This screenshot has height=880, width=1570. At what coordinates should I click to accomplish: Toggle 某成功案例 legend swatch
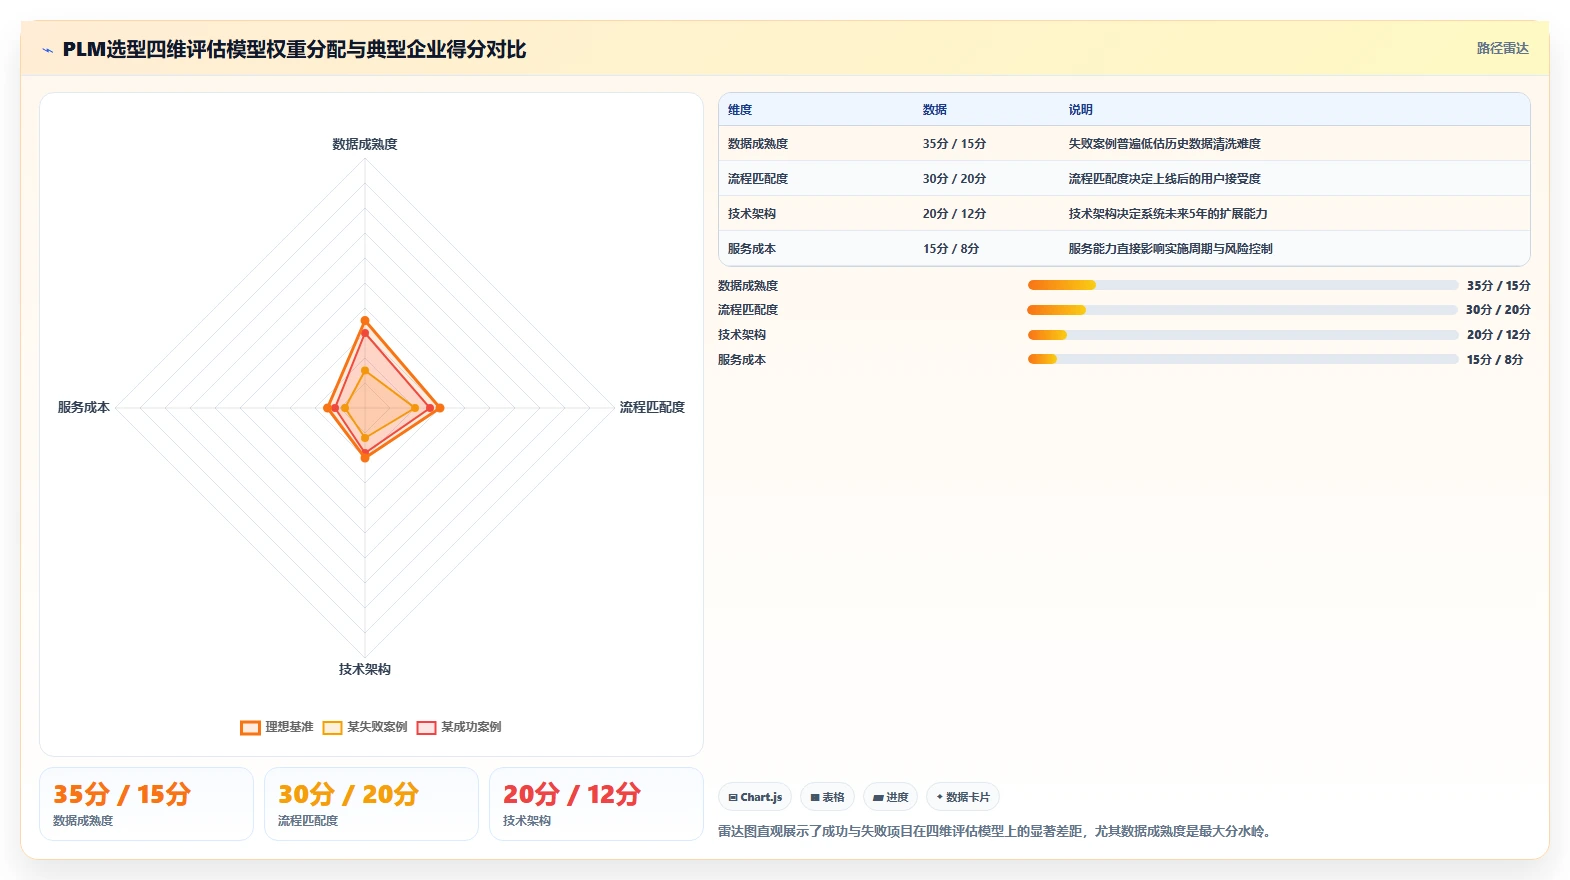(x=427, y=727)
